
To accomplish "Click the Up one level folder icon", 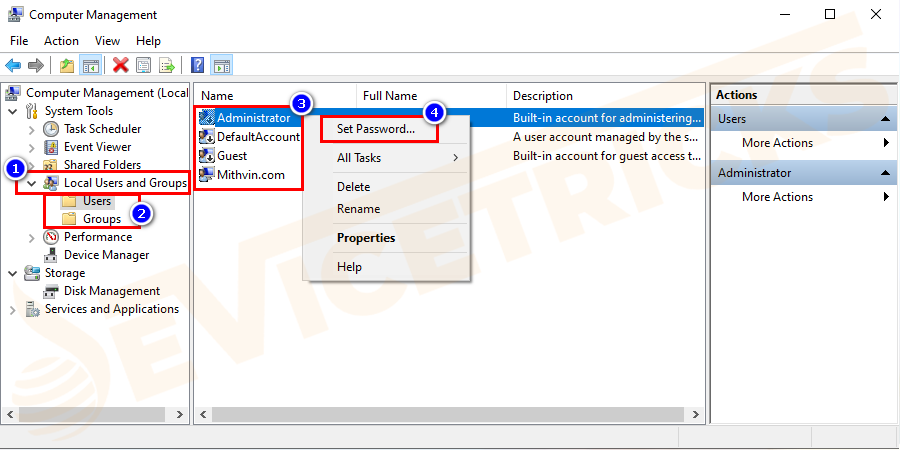I will [67, 65].
